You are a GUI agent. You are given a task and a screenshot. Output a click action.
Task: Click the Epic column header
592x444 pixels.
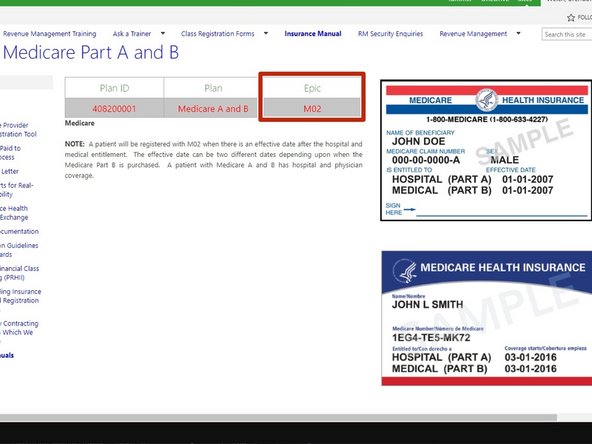[x=312, y=88]
